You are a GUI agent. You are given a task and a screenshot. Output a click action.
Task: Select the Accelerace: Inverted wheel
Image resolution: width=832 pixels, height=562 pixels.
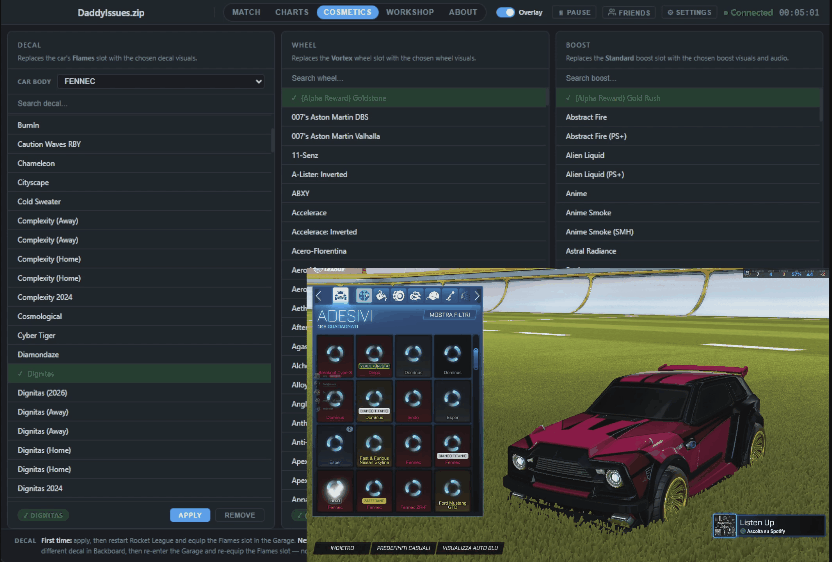[x=415, y=232]
